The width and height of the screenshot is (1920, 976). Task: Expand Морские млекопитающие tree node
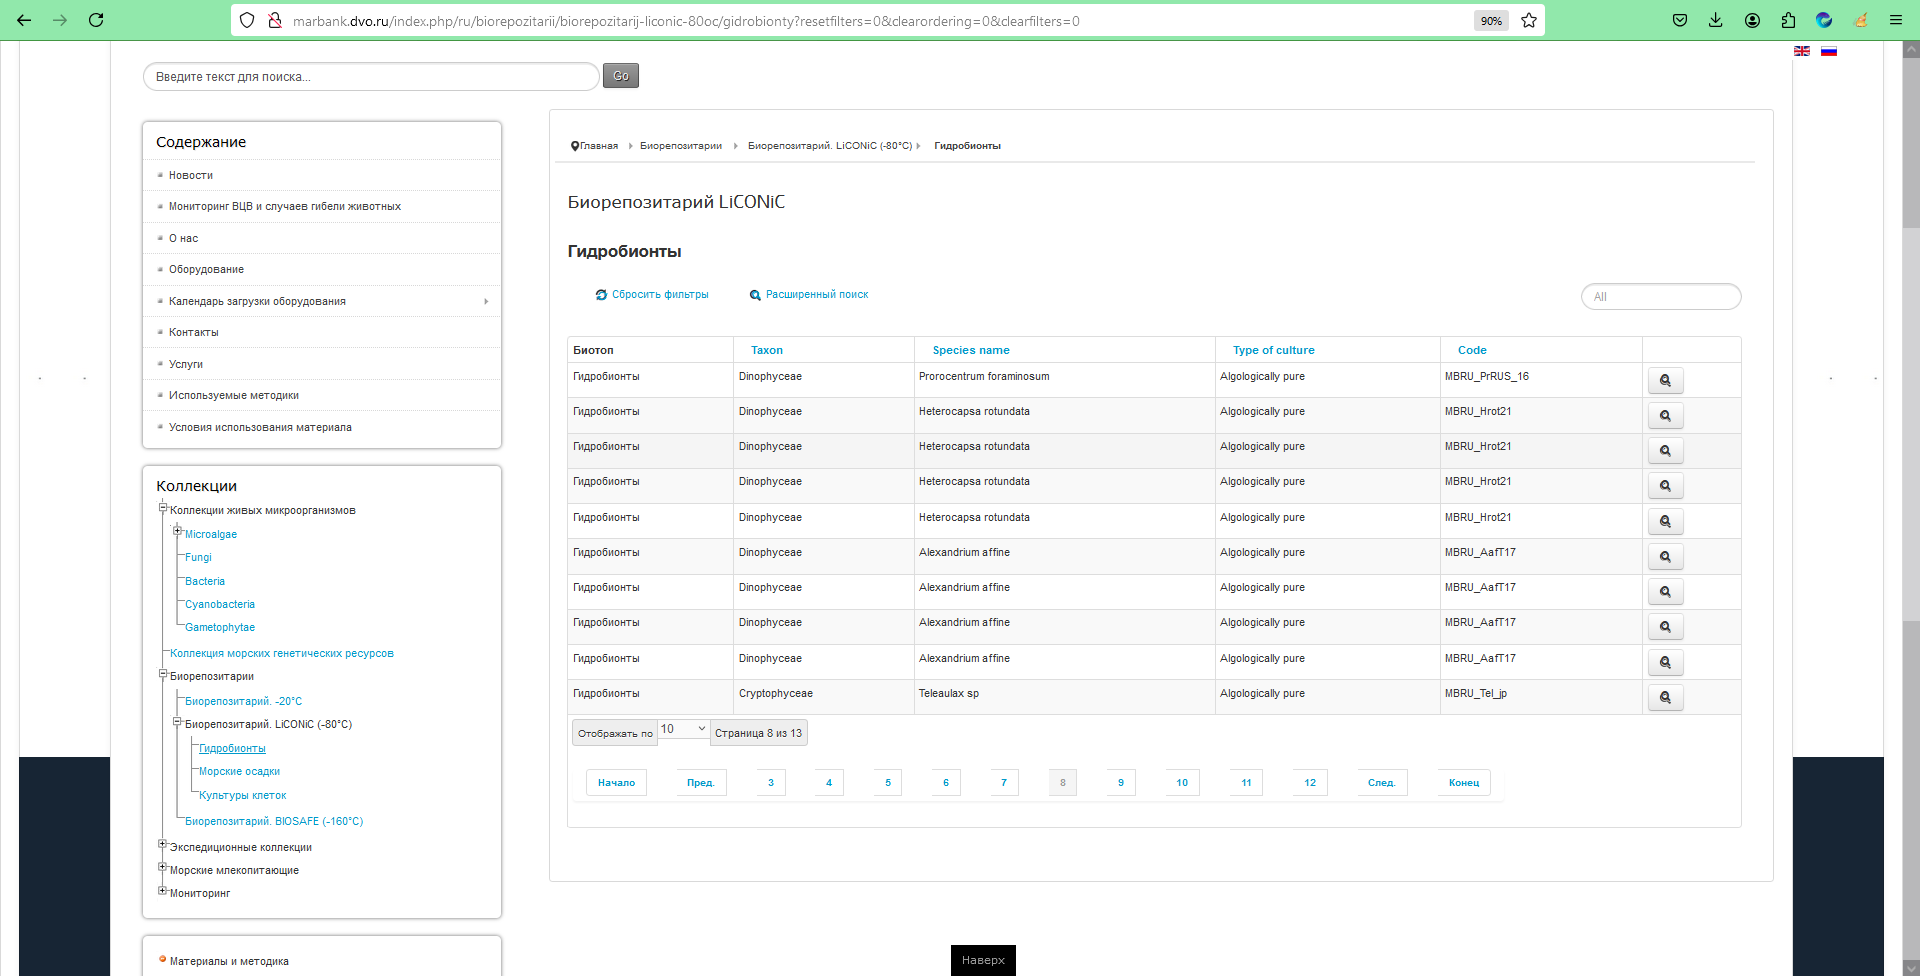pyautogui.click(x=163, y=867)
